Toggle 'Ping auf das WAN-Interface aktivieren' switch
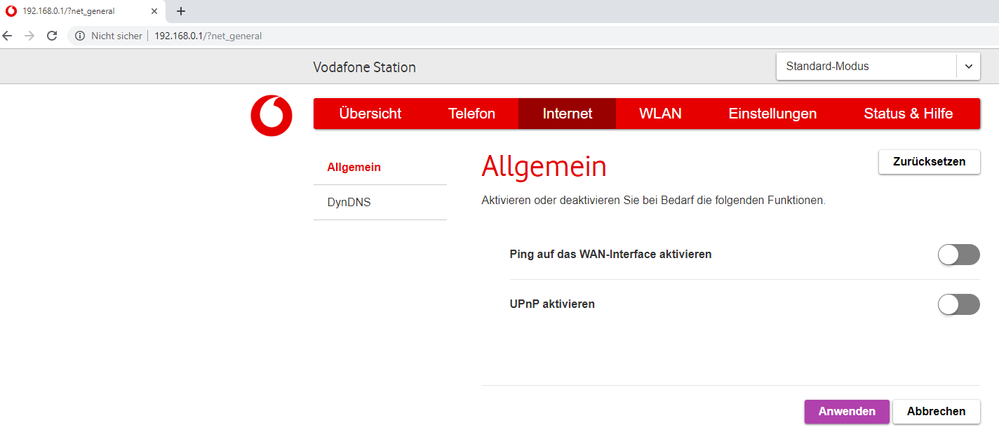This screenshot has height=439, width=999. 958,254
